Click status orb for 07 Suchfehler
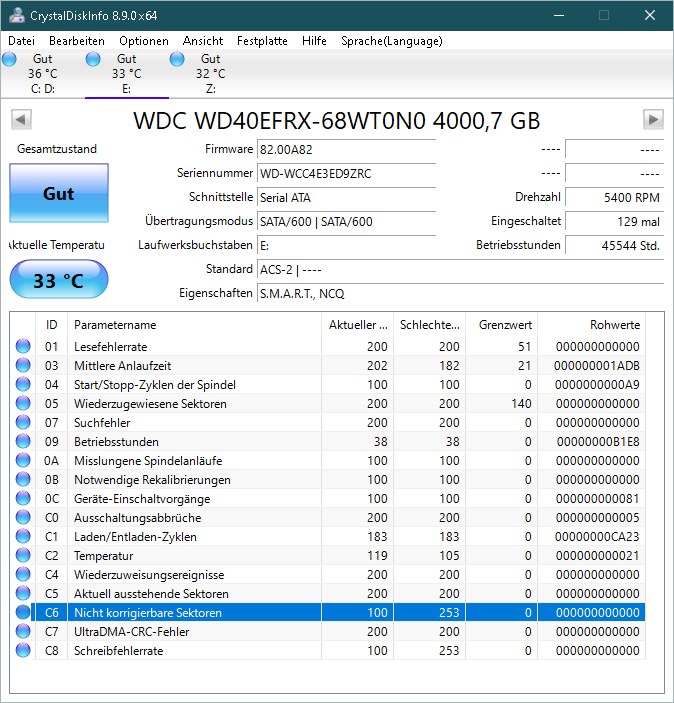The width and height of the screenshot is (674, 703). [23, 422]
